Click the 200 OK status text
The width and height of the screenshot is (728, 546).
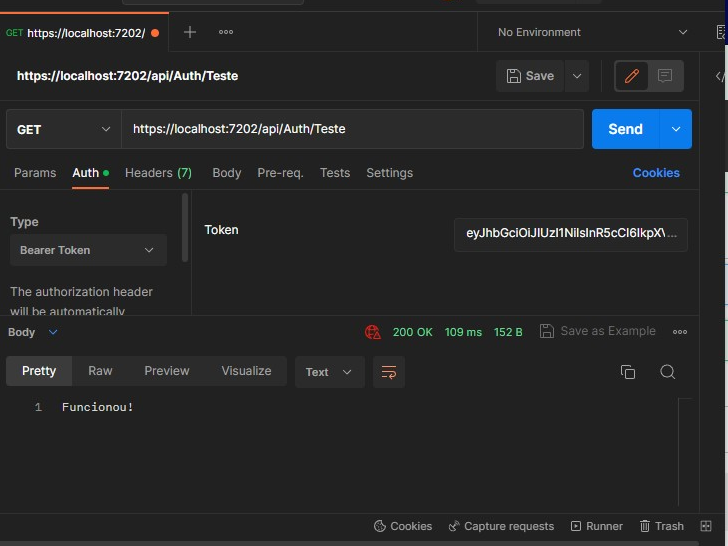412,332
